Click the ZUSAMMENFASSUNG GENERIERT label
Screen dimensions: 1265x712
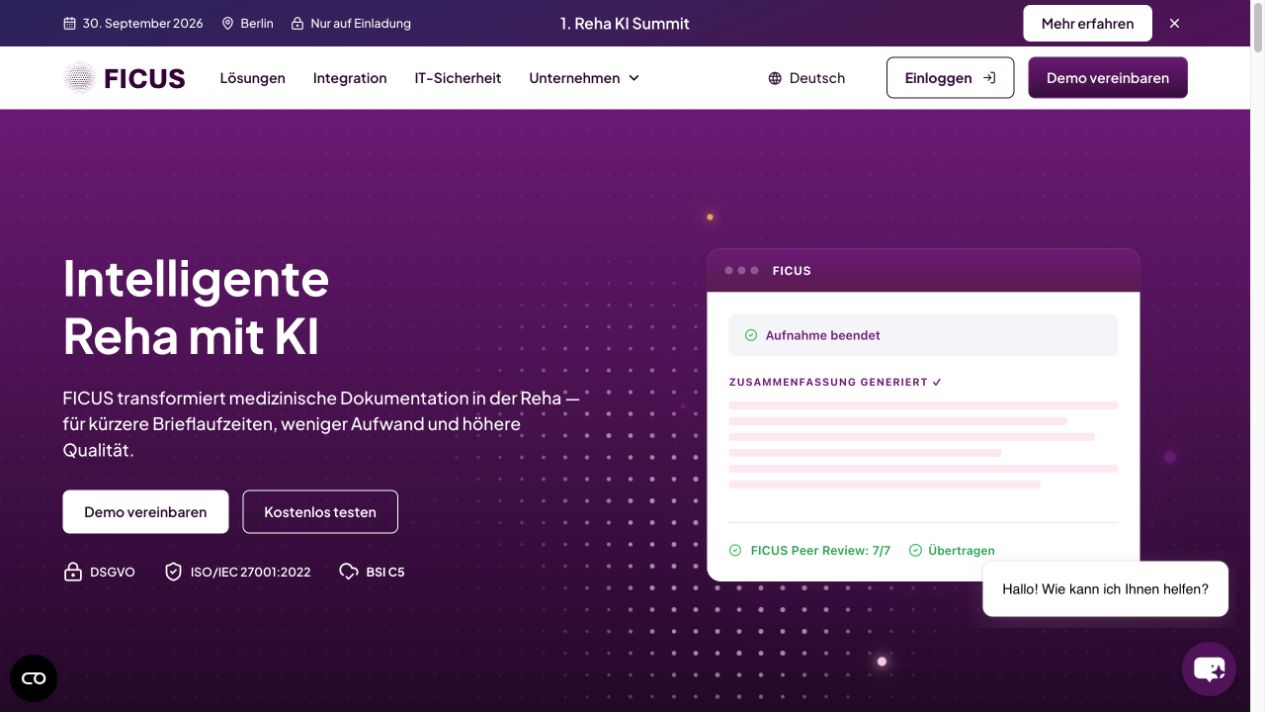(x=828, y=382)
